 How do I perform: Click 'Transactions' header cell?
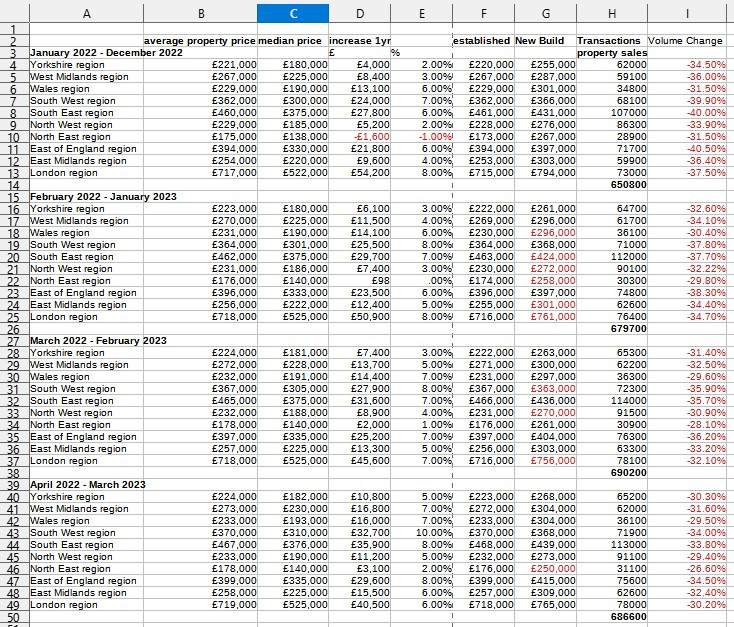coord(612,41)
